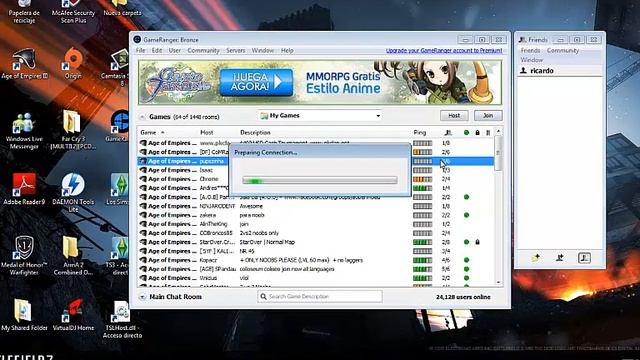This screenshot has height=360, width=640.
Task: Select the 'StarOver | Normal Map' room
Action: click(x=316, y=242)
